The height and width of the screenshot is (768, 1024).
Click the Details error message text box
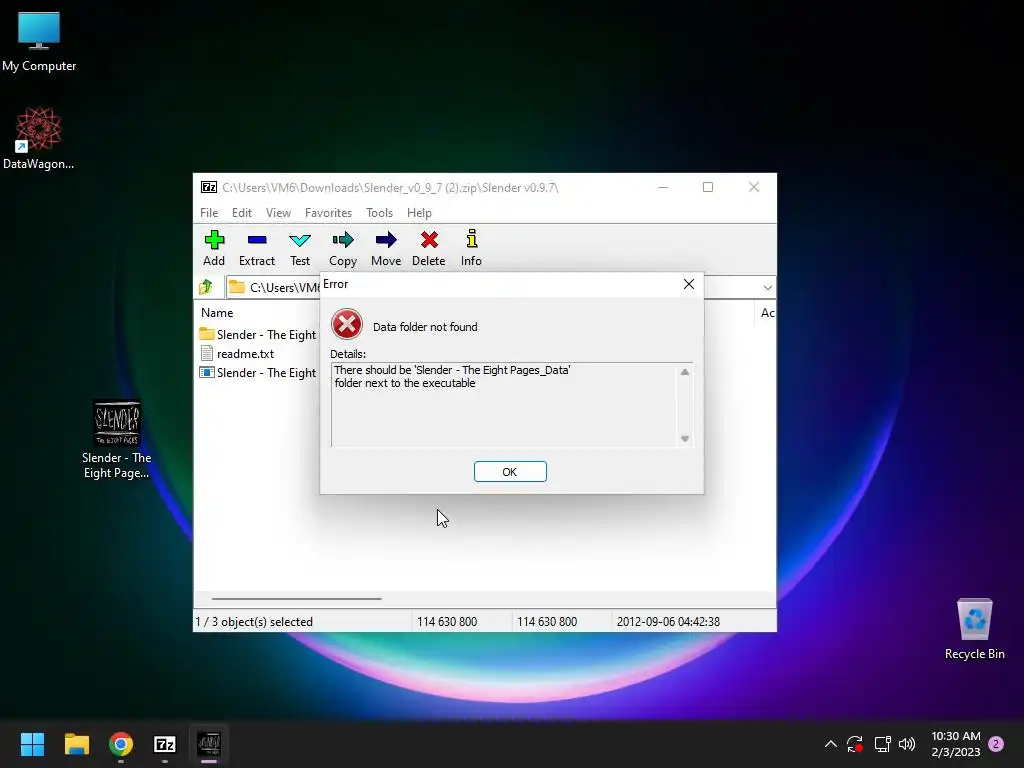(x=511, y=405)
